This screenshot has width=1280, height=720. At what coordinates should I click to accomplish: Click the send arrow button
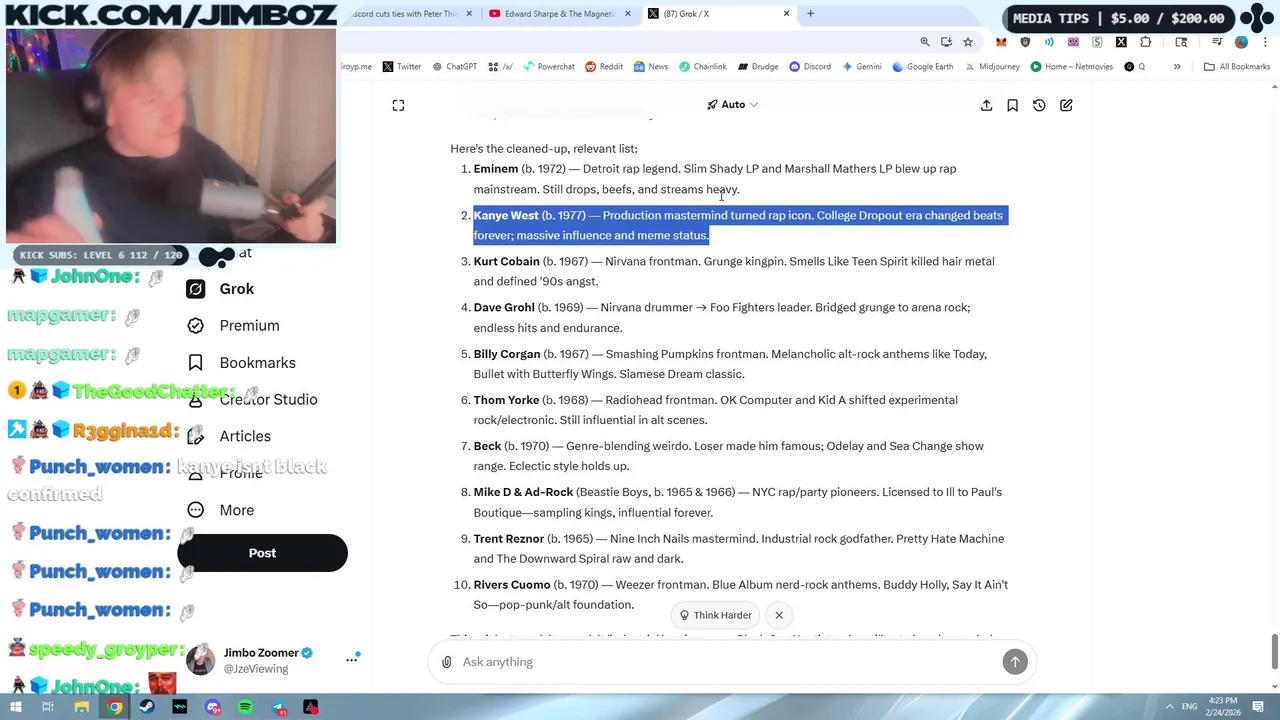click(1015, 662)
